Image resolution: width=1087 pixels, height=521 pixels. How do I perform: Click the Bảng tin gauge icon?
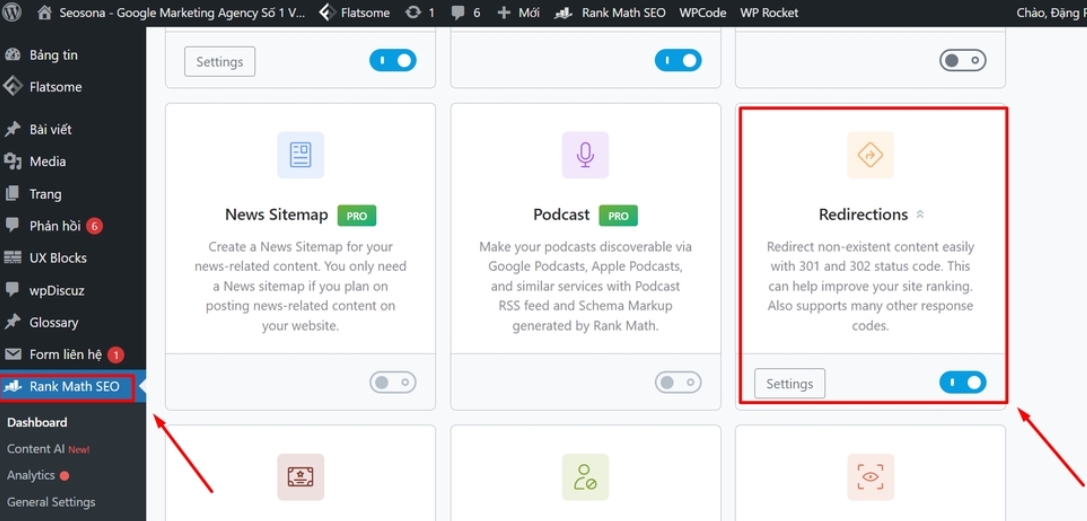coord(12,55)
